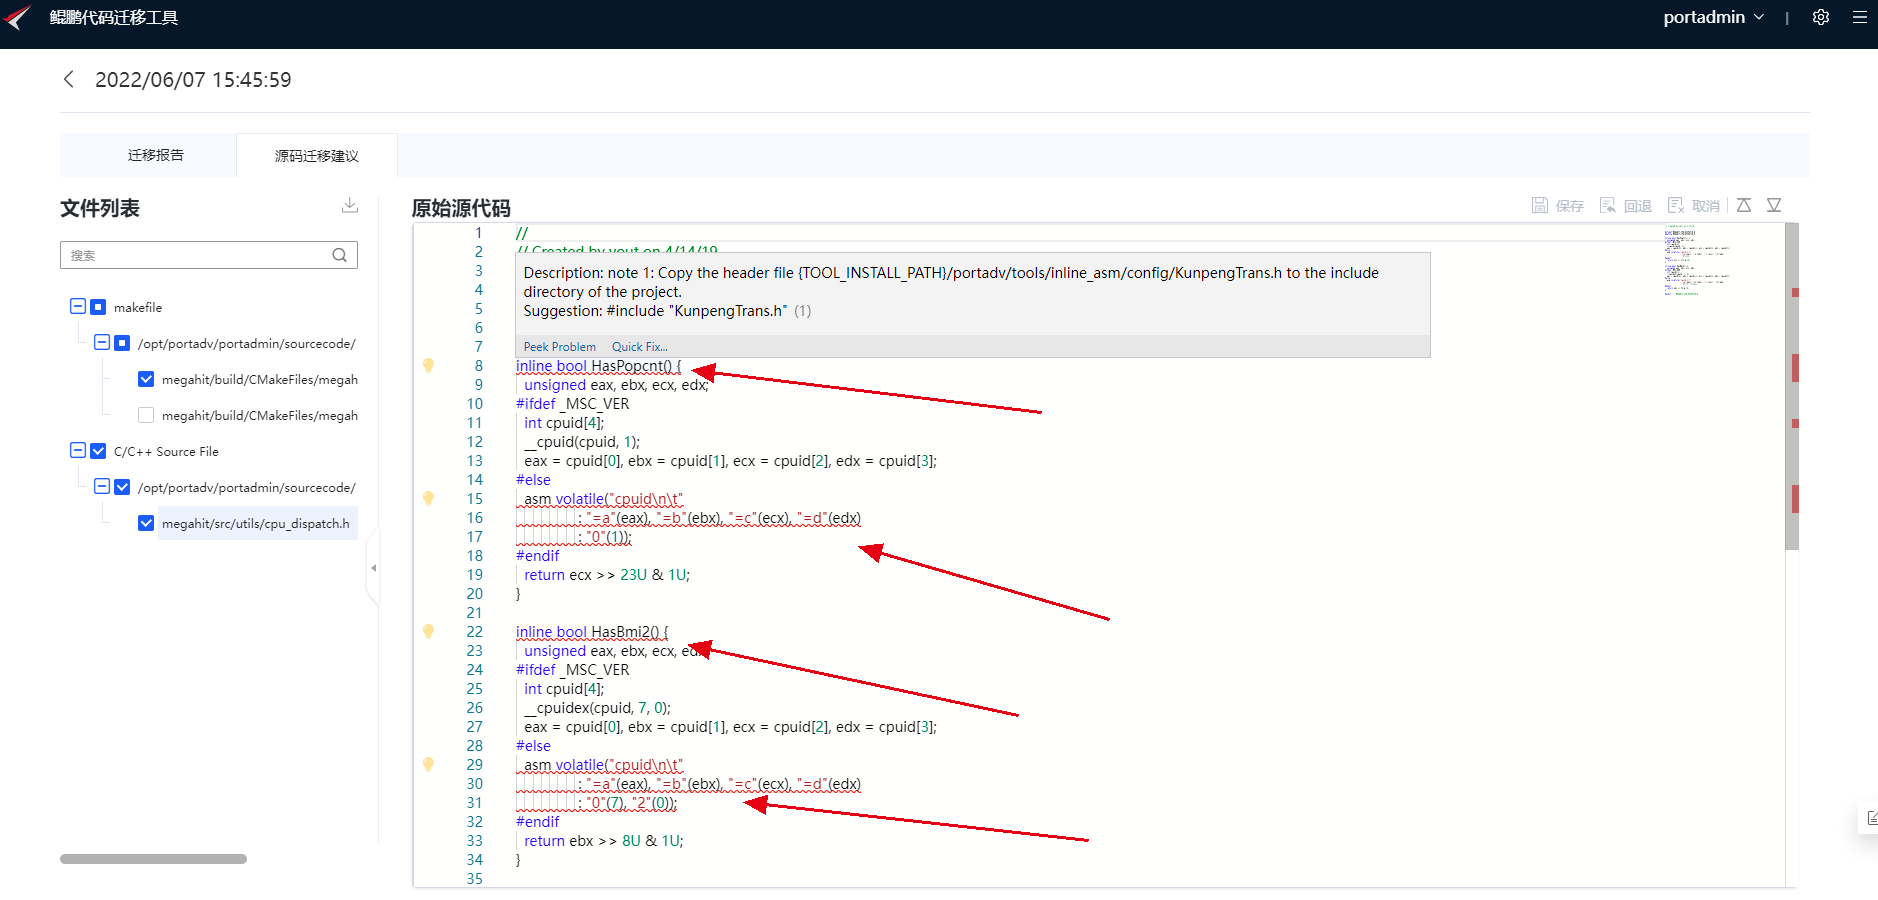Click the Kunpeng porting tool logo
1878x900 pixels.
(x=18, y=18)
